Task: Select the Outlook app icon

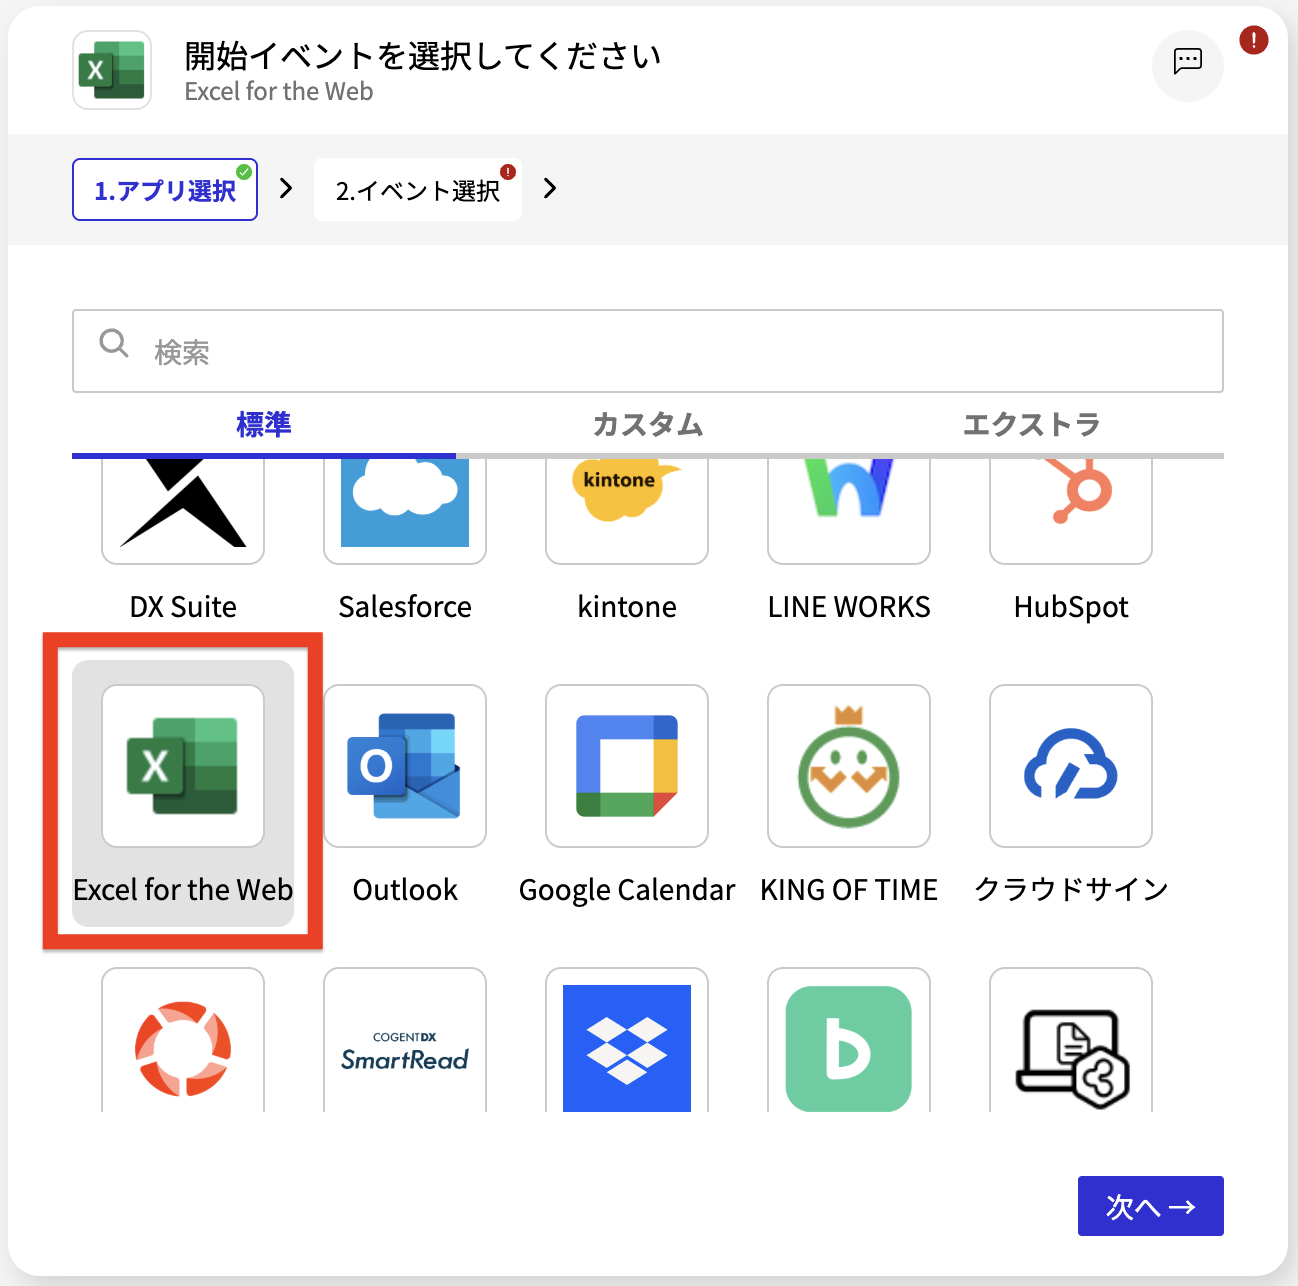Action: coord(405,766)
